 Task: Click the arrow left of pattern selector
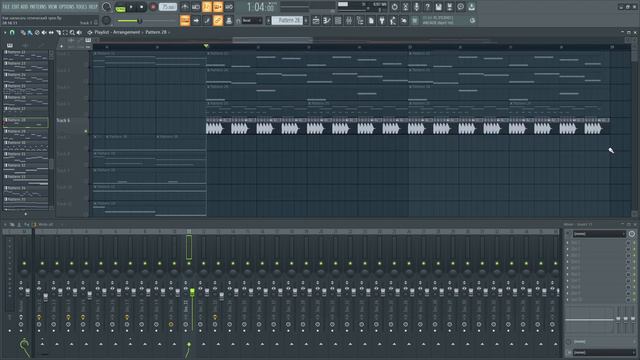click(x=269, y=20)
